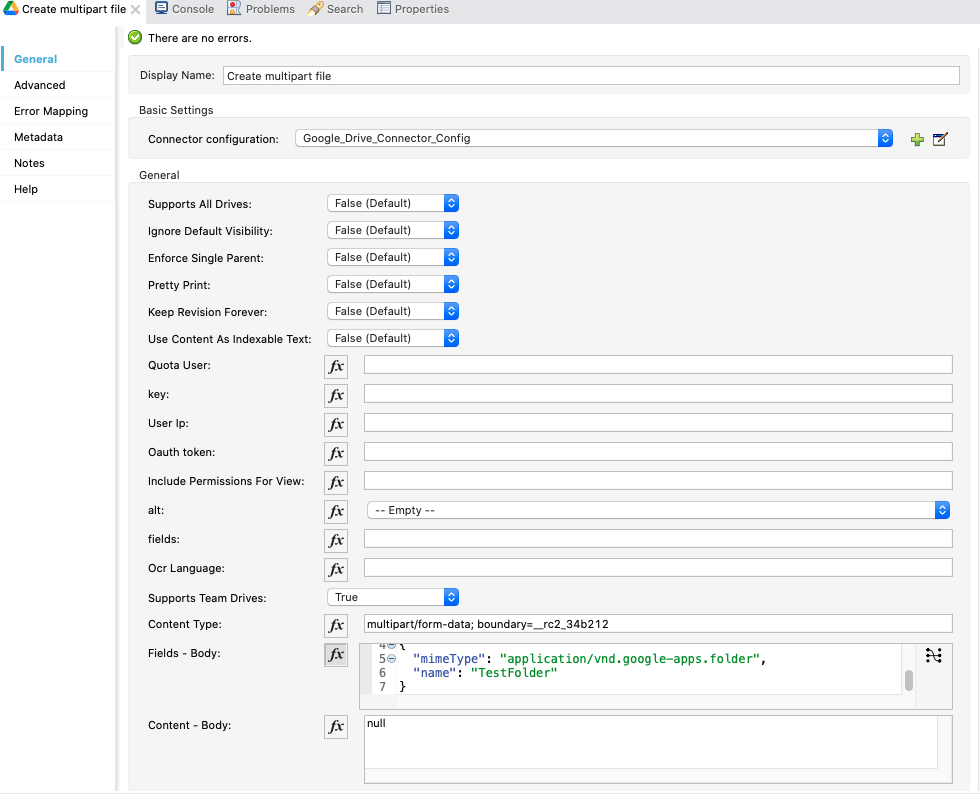Change the Supports Team Drives dropdown value

392,597
